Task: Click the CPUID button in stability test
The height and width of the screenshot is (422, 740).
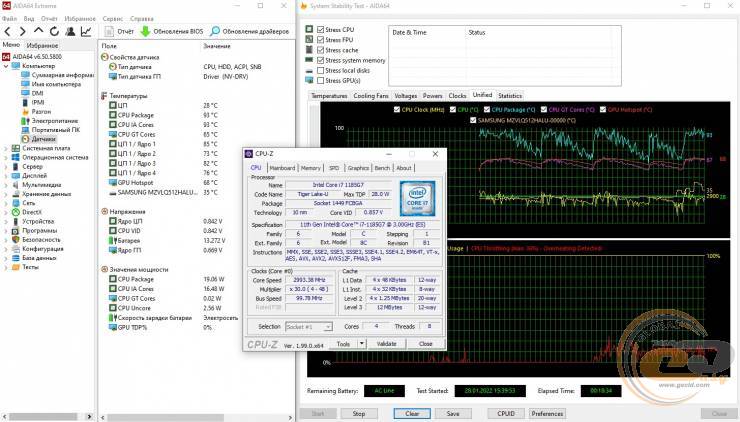Action: 506,414
